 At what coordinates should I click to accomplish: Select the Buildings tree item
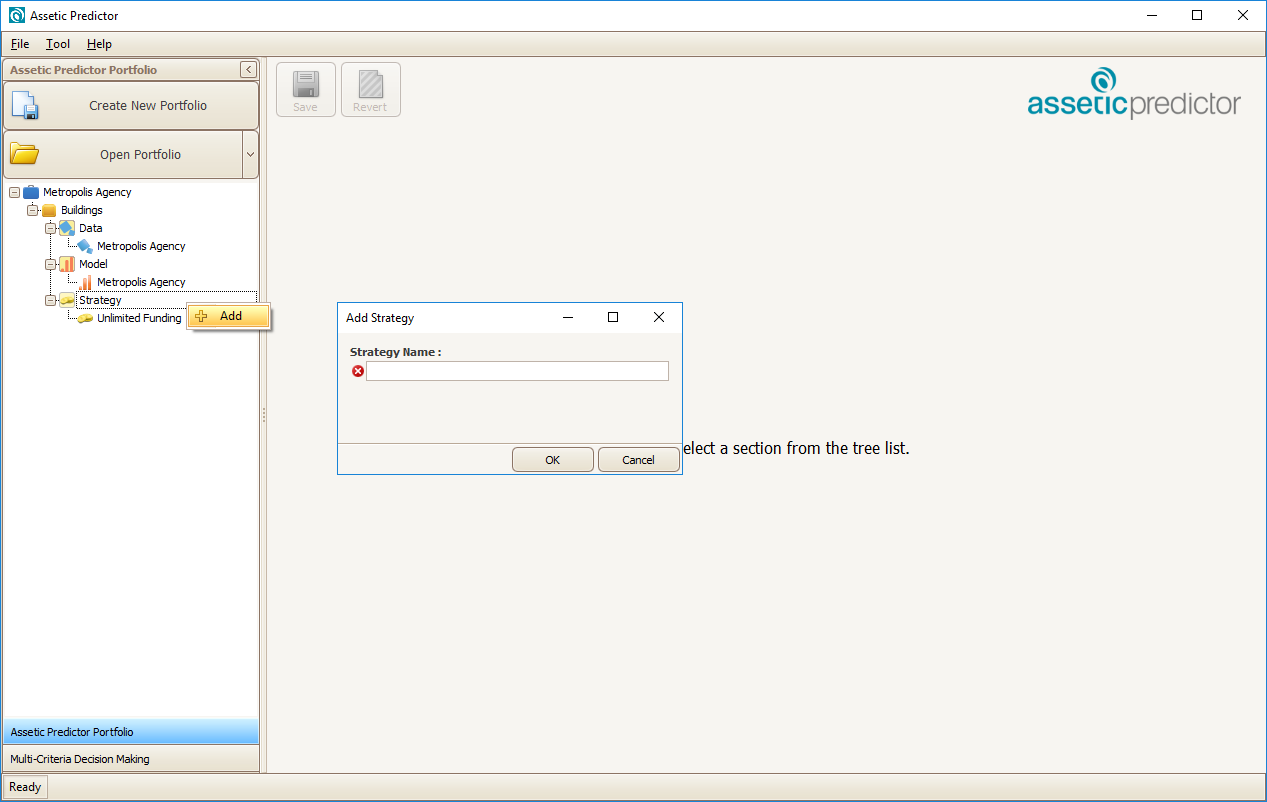click(x=82, y=210)
